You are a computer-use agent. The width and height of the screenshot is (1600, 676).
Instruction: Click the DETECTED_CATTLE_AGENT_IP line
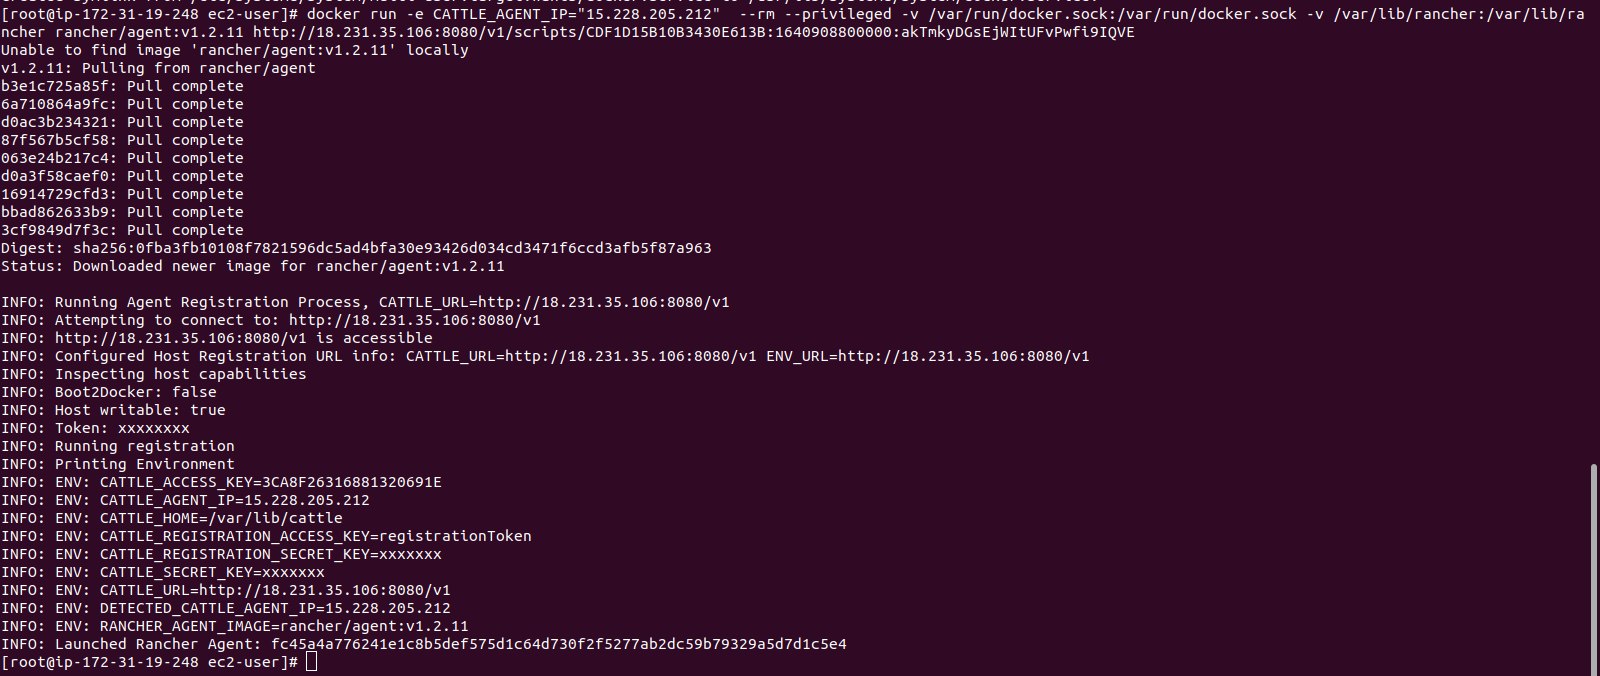point(226,608)
